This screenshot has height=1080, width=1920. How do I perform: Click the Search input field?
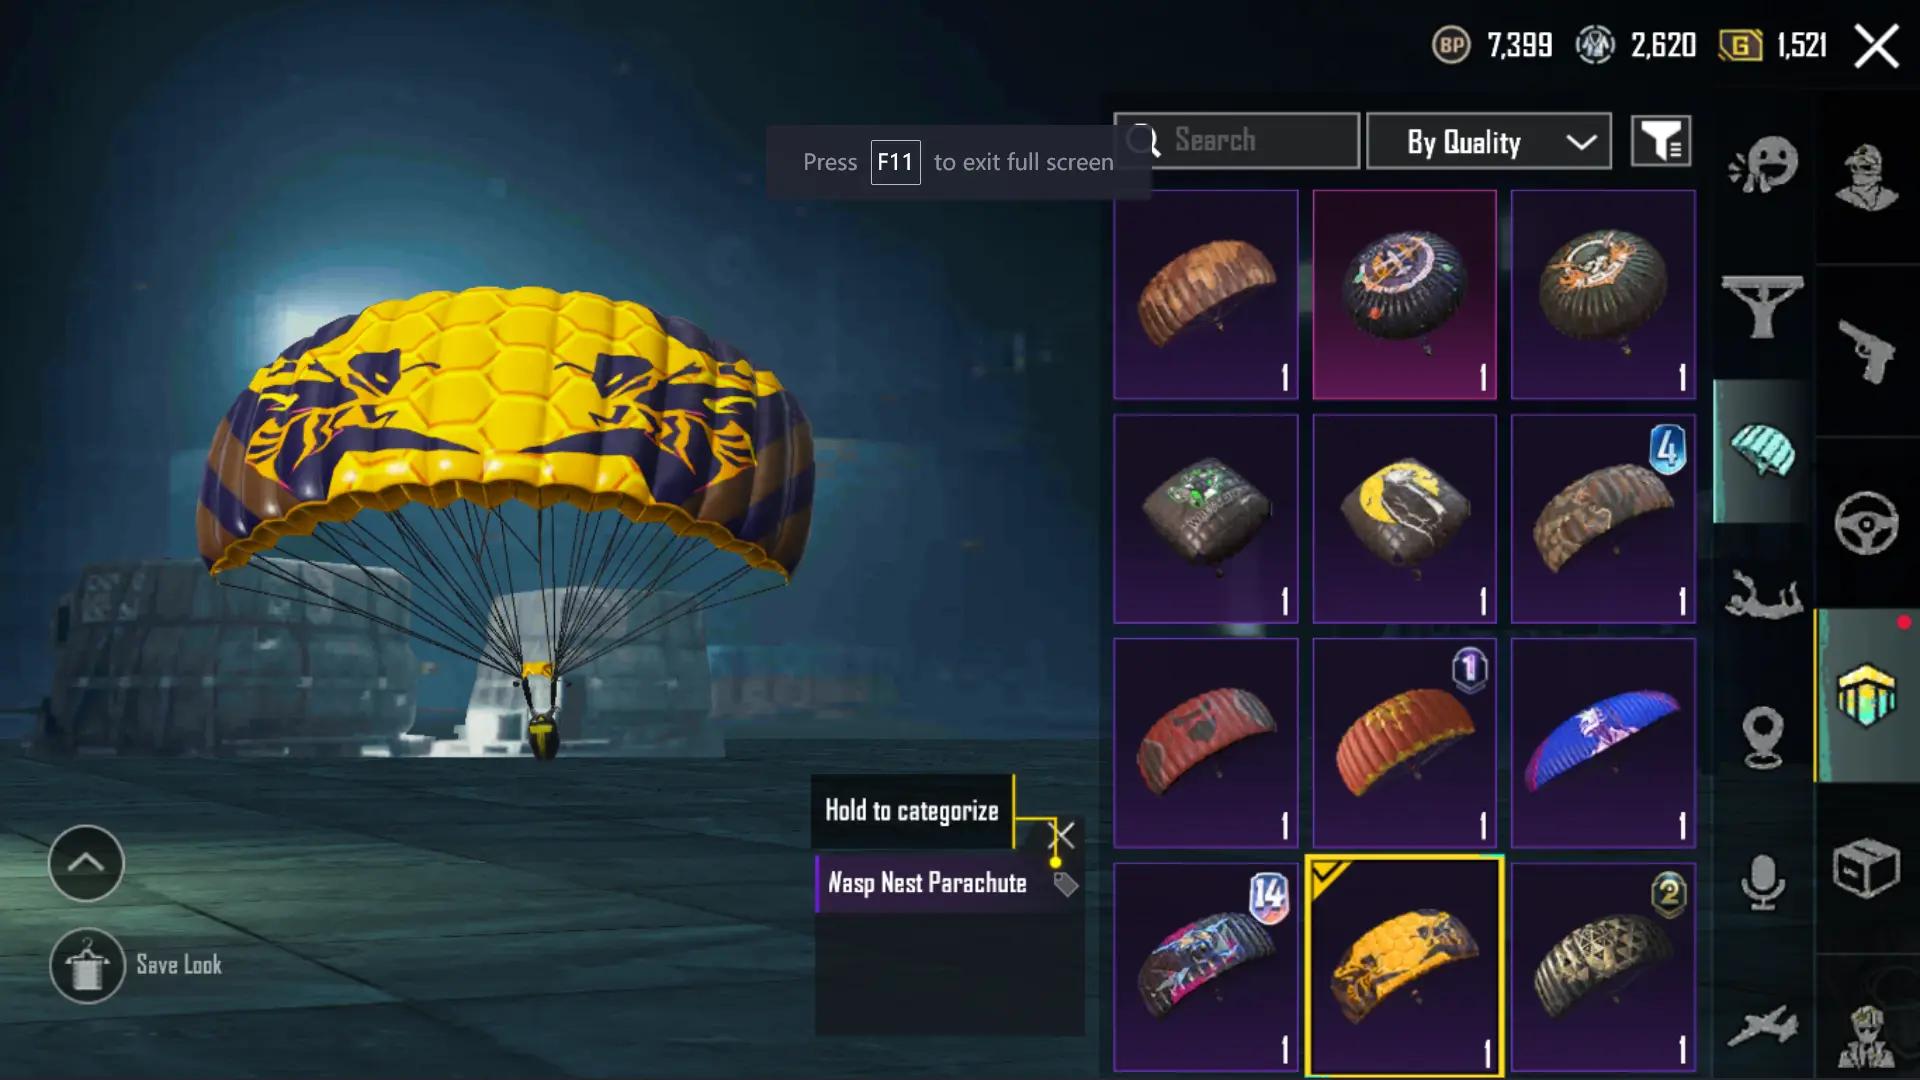click(x=1237, y=141)
